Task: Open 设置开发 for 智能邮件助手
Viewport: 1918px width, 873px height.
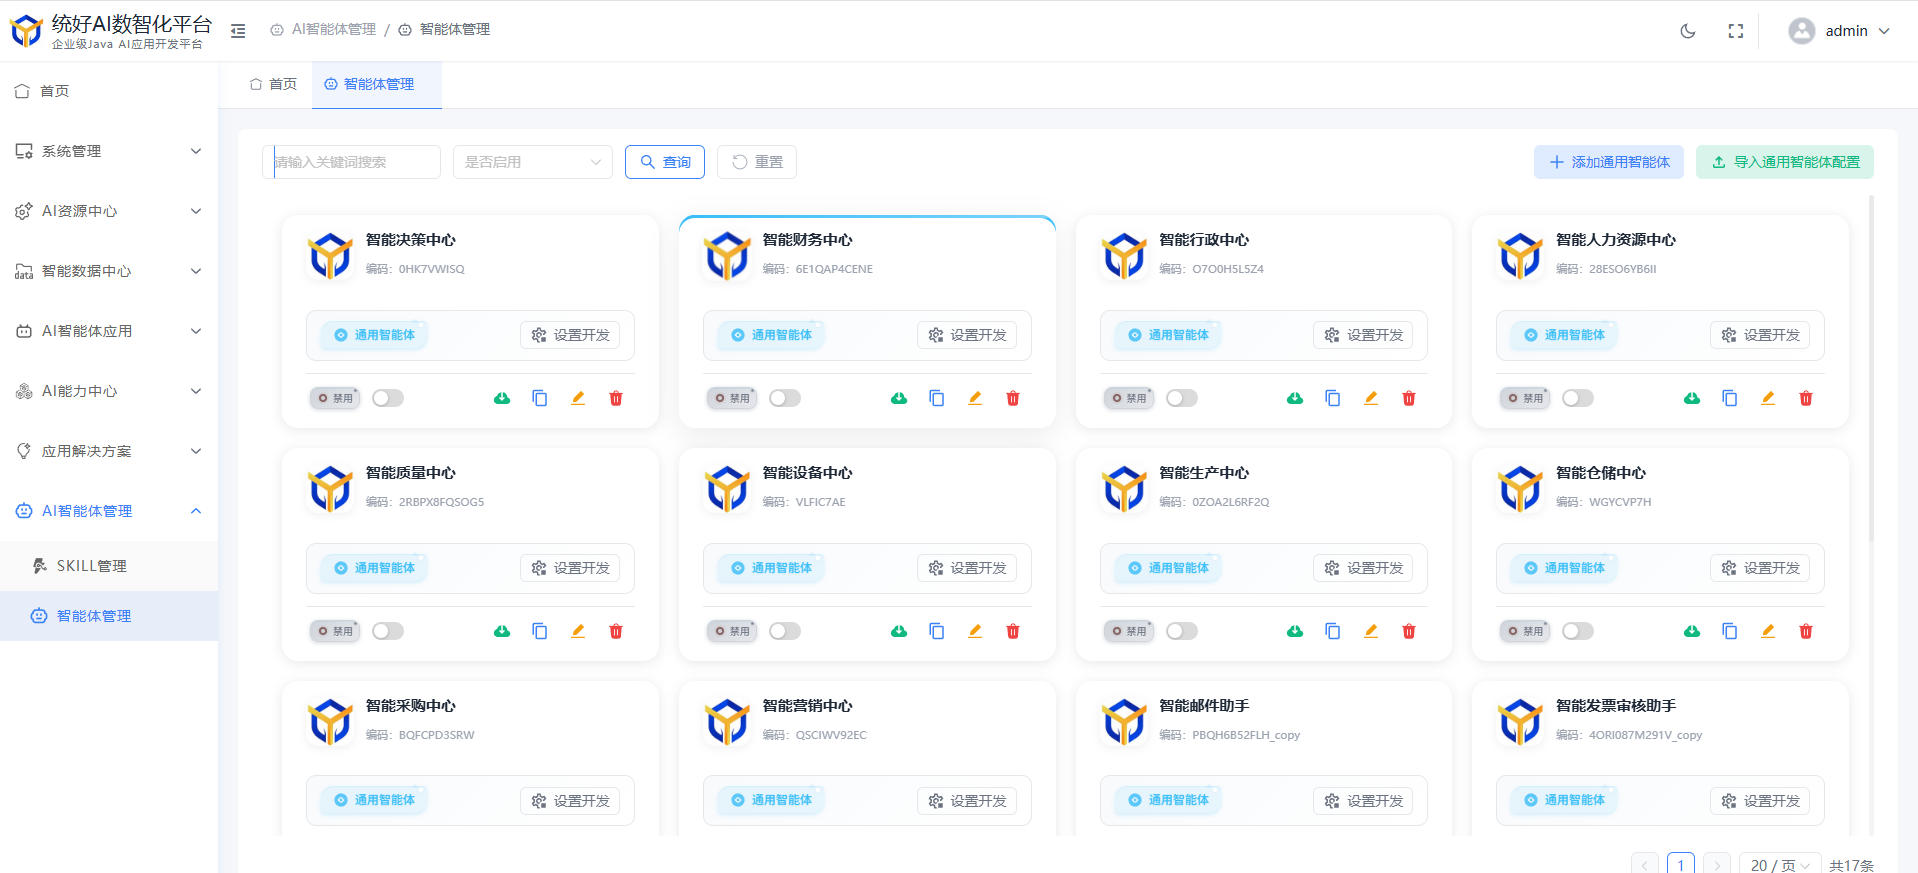Action: tap(1363, 801)
